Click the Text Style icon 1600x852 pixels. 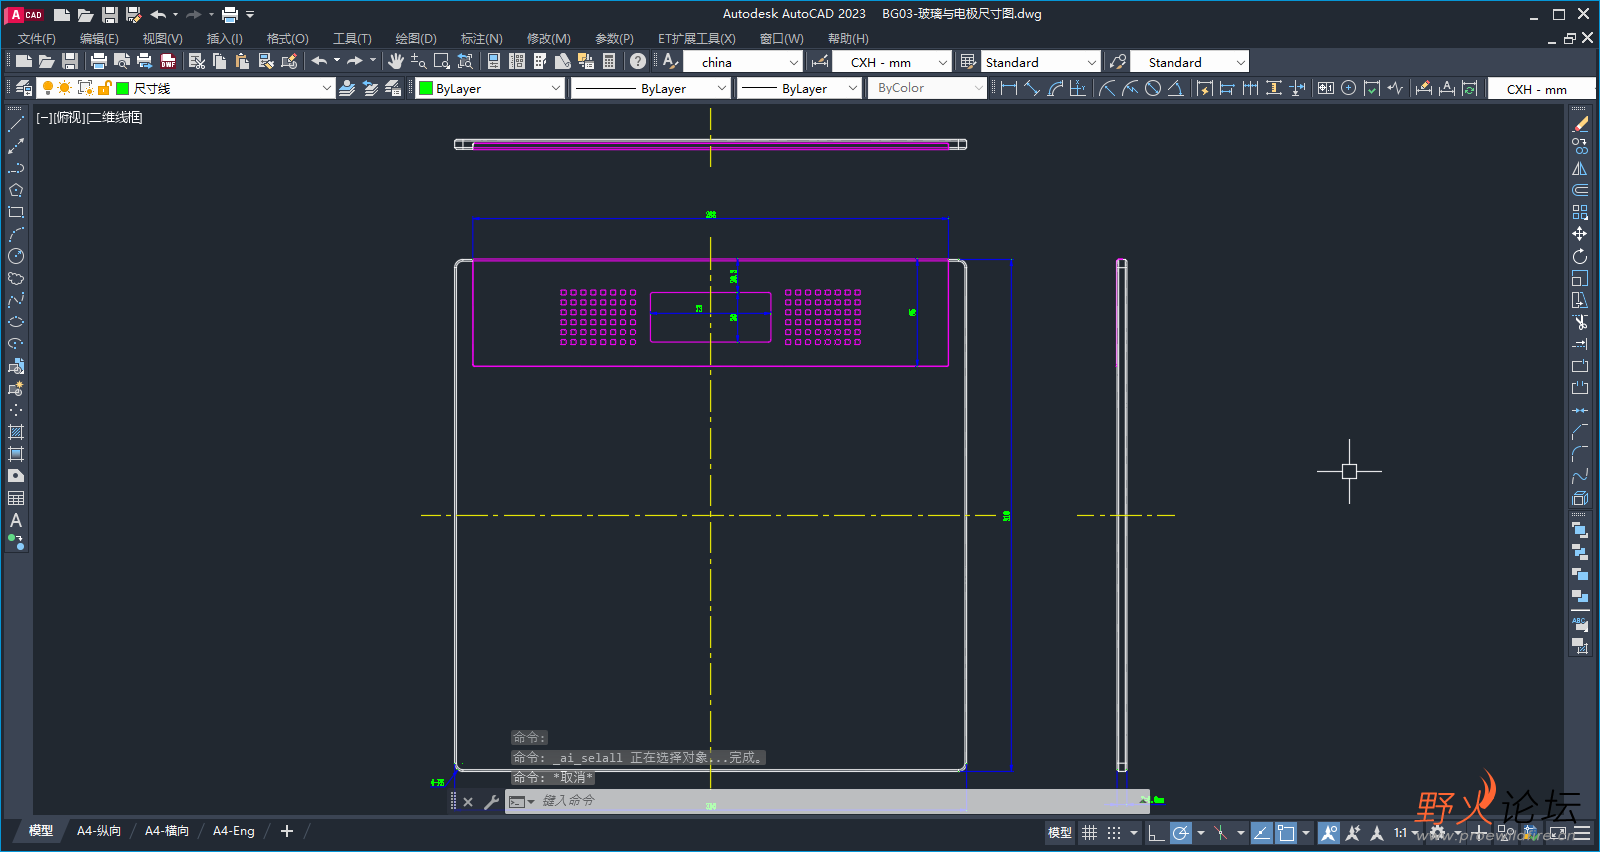[x=671, y=62]
